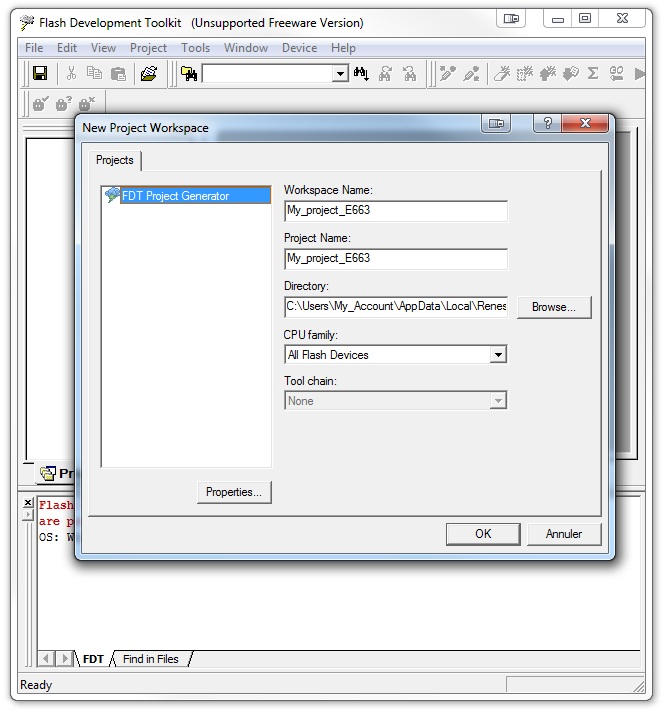The width and height of the screenshot is (668, 715).
Task: Open the File menu
Action: (34, 48)
